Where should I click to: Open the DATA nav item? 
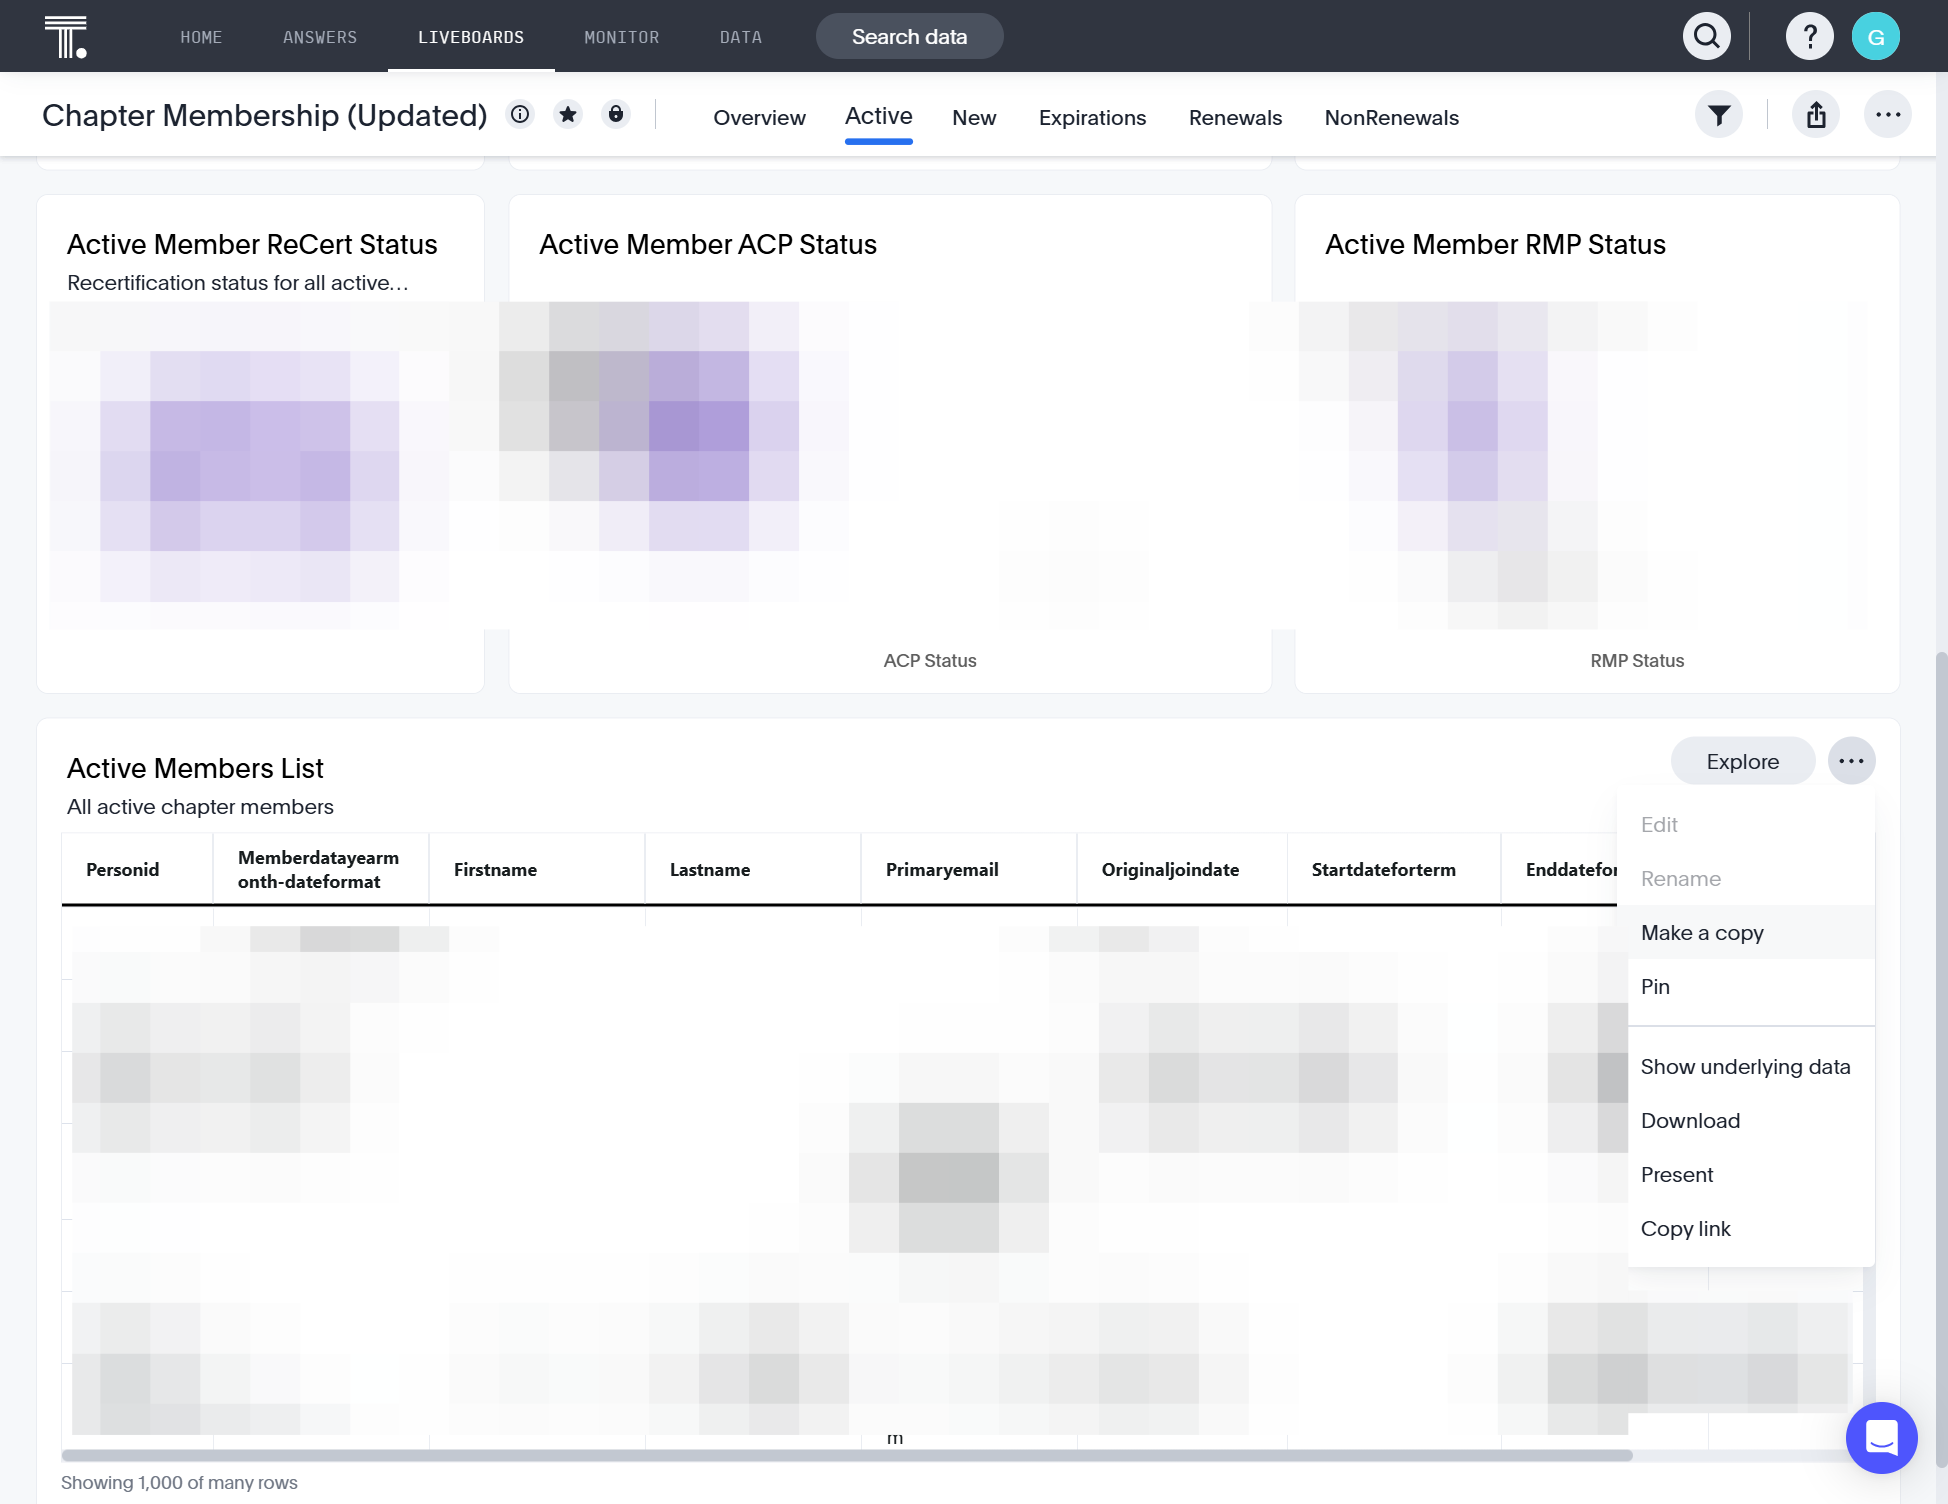tap(741, 37)
